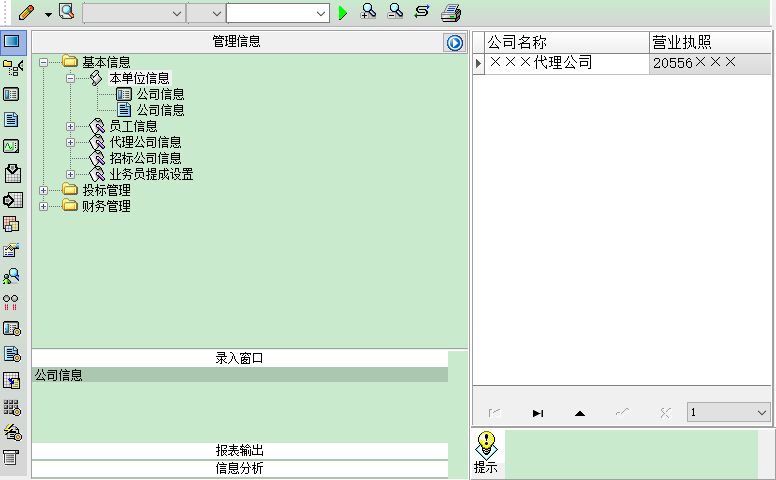Select the 员工信息 tree item
Image resolution: width=776 pixels, height=480 pixels.
(x=133, y=126)
